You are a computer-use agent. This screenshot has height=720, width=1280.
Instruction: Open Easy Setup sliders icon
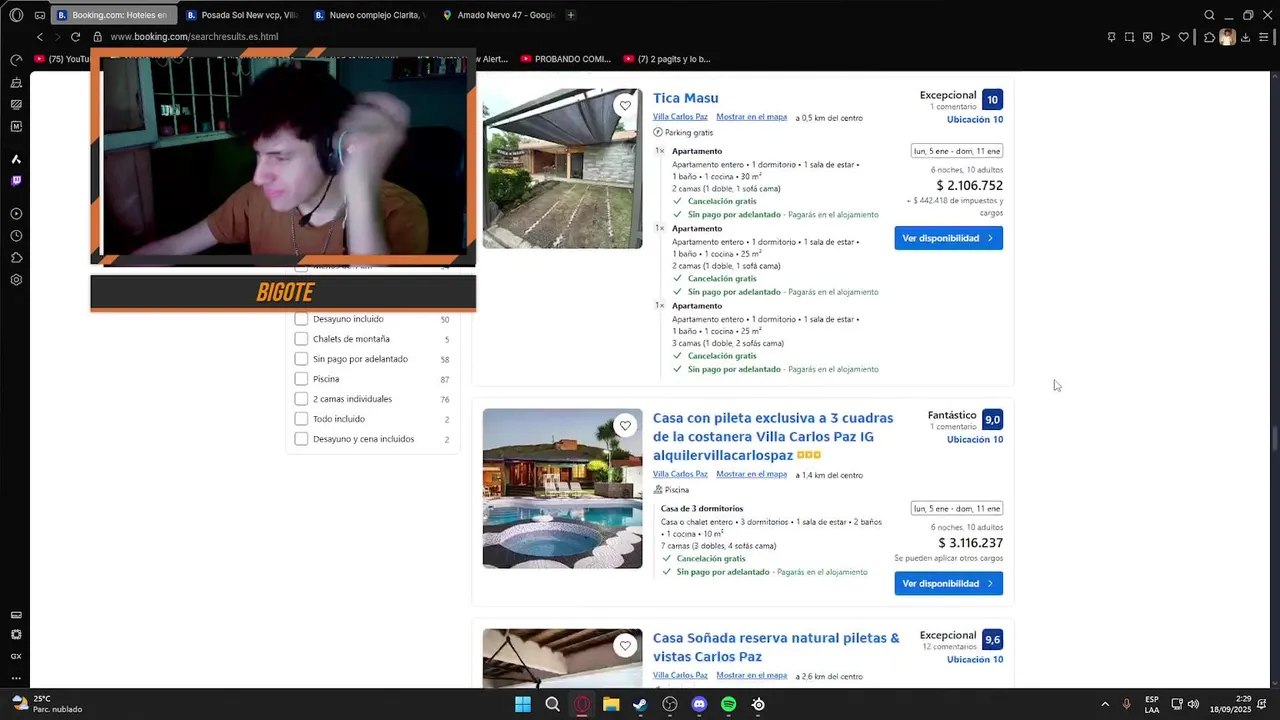1264,37
